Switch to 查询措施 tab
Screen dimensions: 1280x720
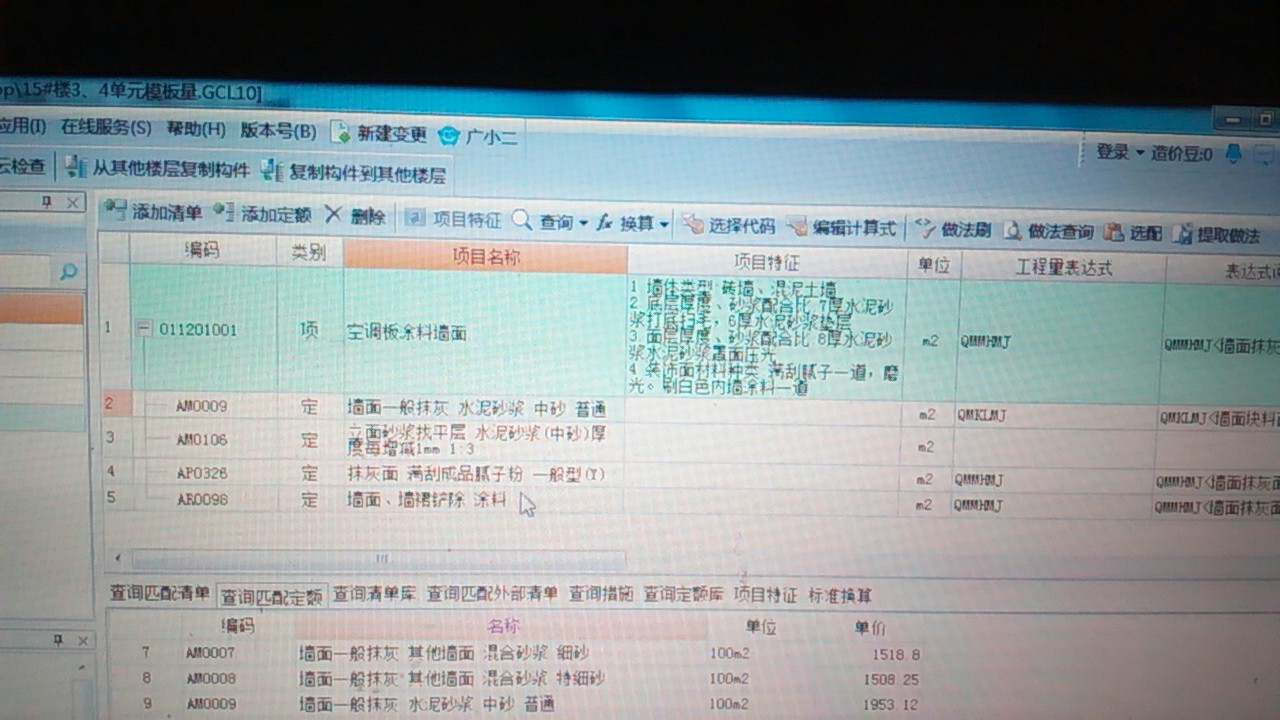tap(601, 594)
